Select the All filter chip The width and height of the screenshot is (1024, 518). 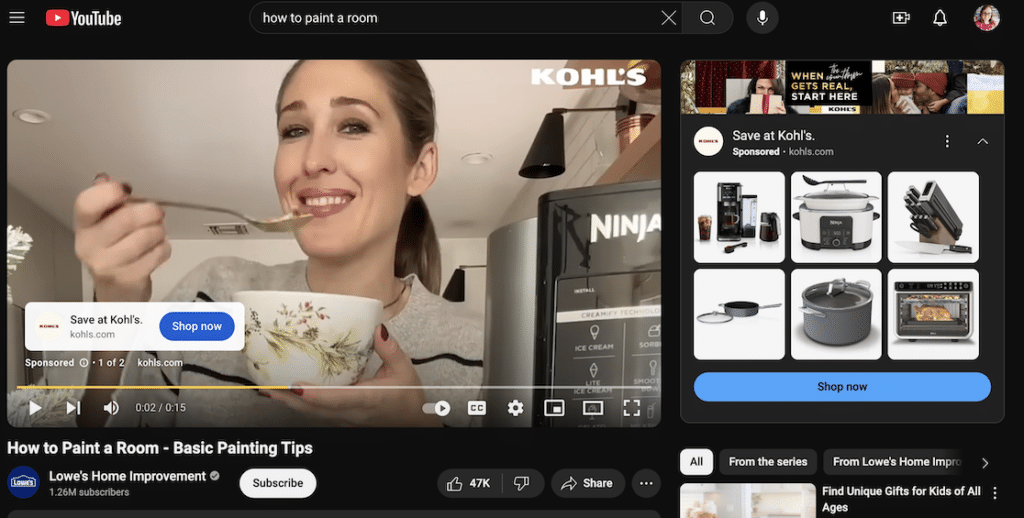[x=696, y=462]
